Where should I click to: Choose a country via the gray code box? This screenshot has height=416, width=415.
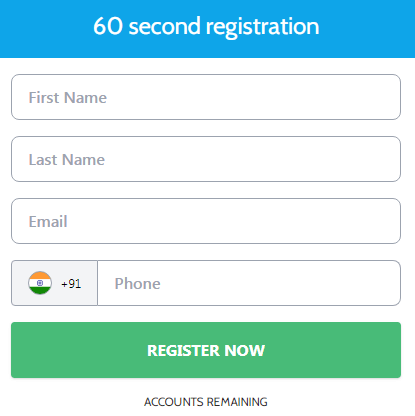point(54,283)
